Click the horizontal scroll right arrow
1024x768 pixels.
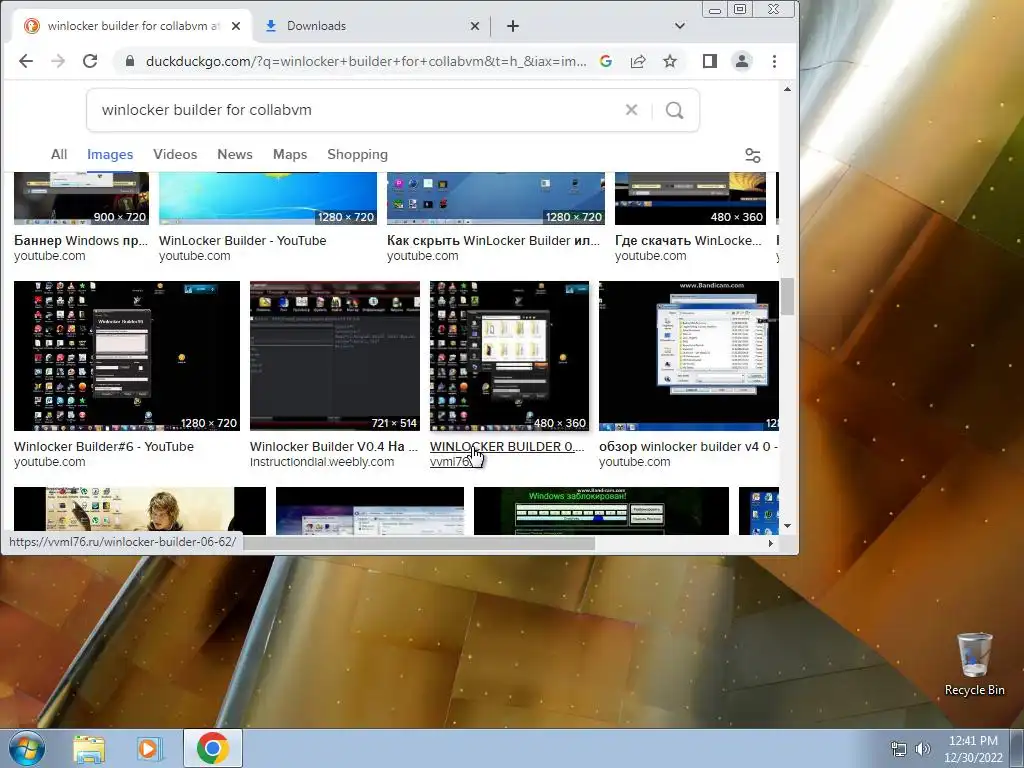[771, 543]
